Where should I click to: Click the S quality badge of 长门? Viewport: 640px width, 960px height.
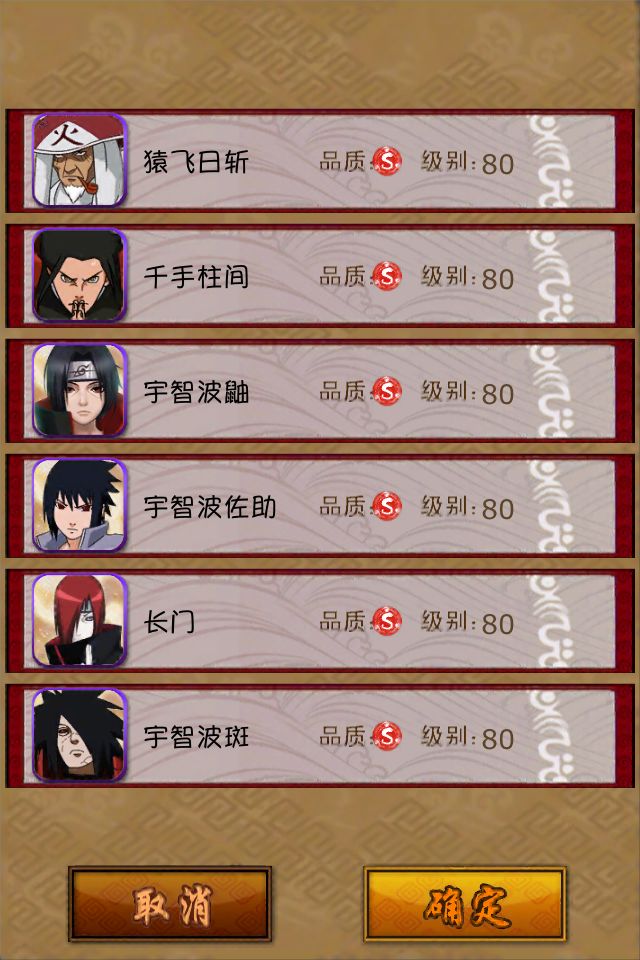pos(387,622)
